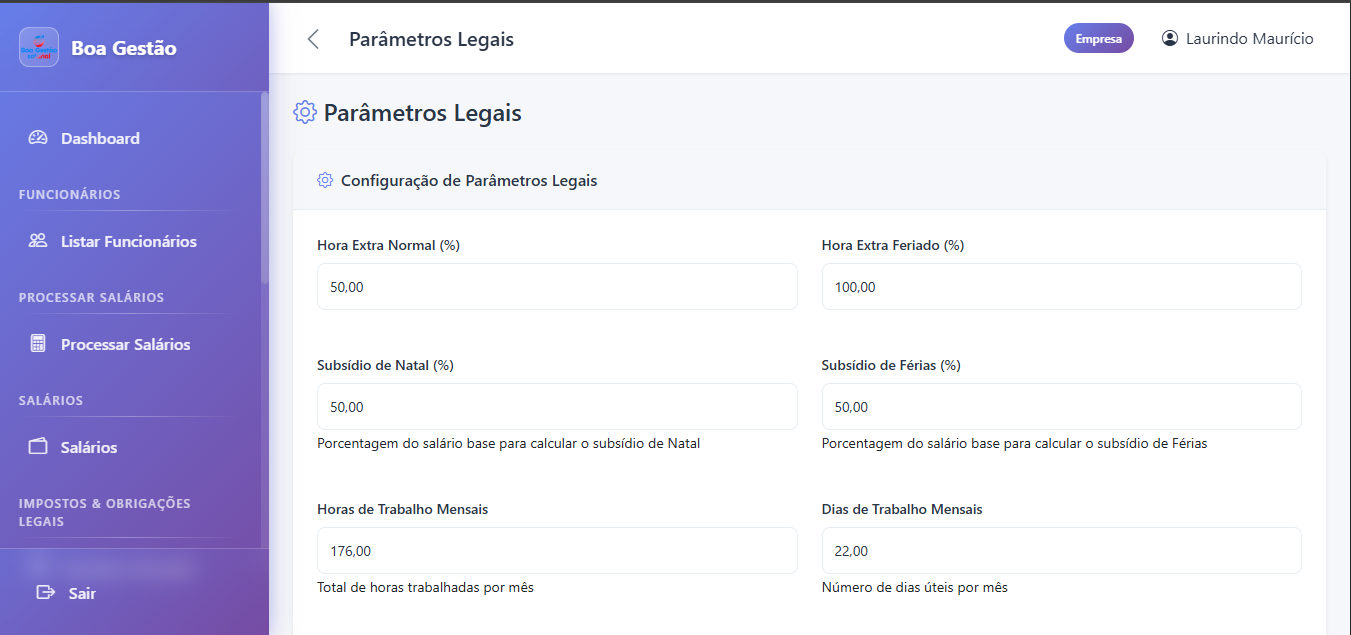The width and height of the screenshot is (1351, 635).
Task: Click the Sair logout icon
Action: coord(45,592)
